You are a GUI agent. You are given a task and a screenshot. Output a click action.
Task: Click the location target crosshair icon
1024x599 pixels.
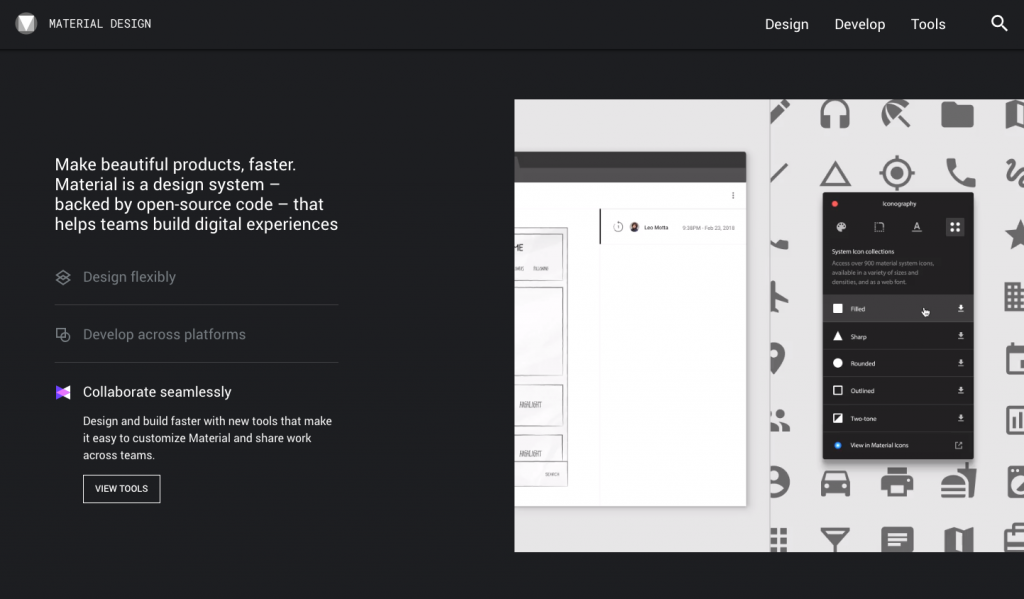point(896,173)
